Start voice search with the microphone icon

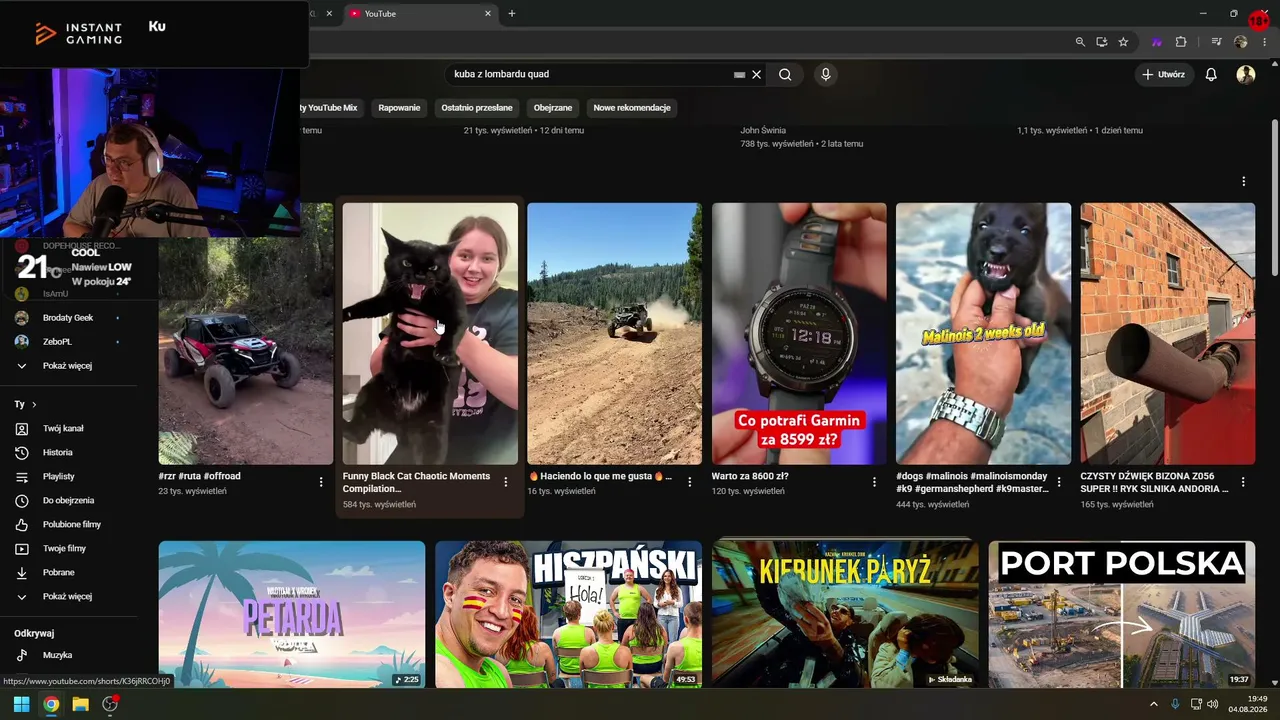coord(826,74)
